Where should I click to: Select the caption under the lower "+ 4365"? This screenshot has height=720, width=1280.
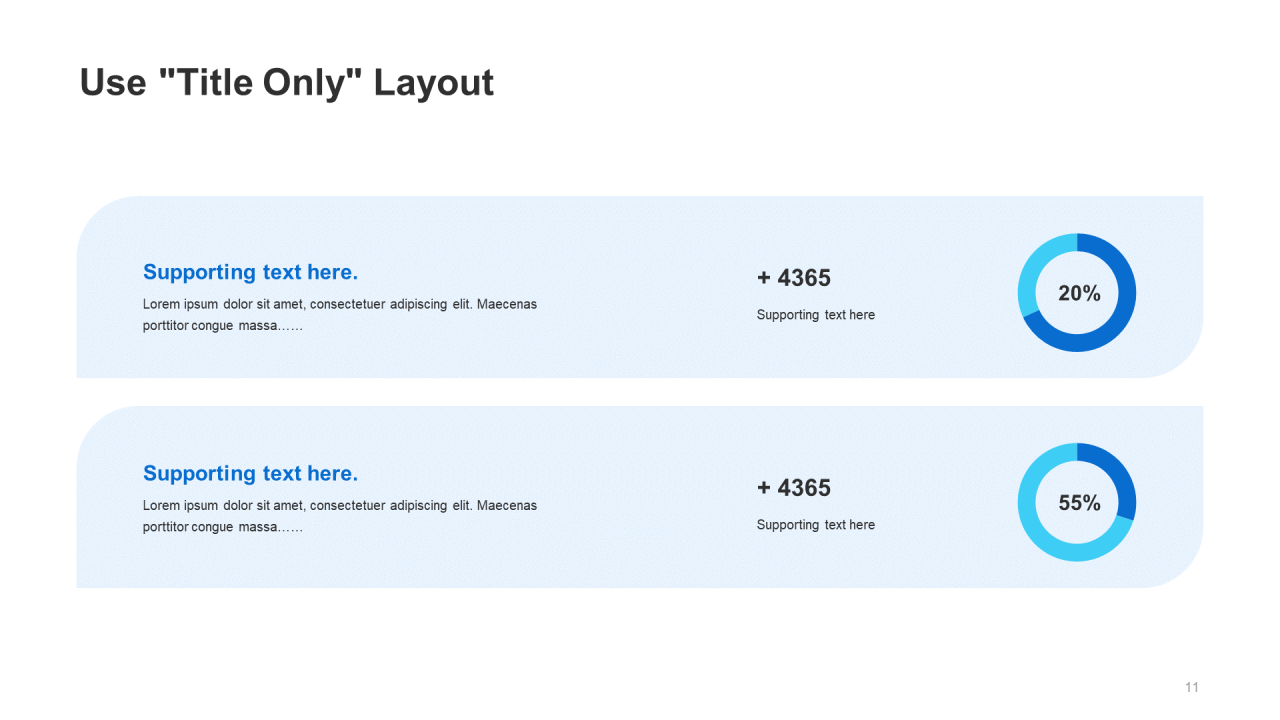tap(816, 525)
